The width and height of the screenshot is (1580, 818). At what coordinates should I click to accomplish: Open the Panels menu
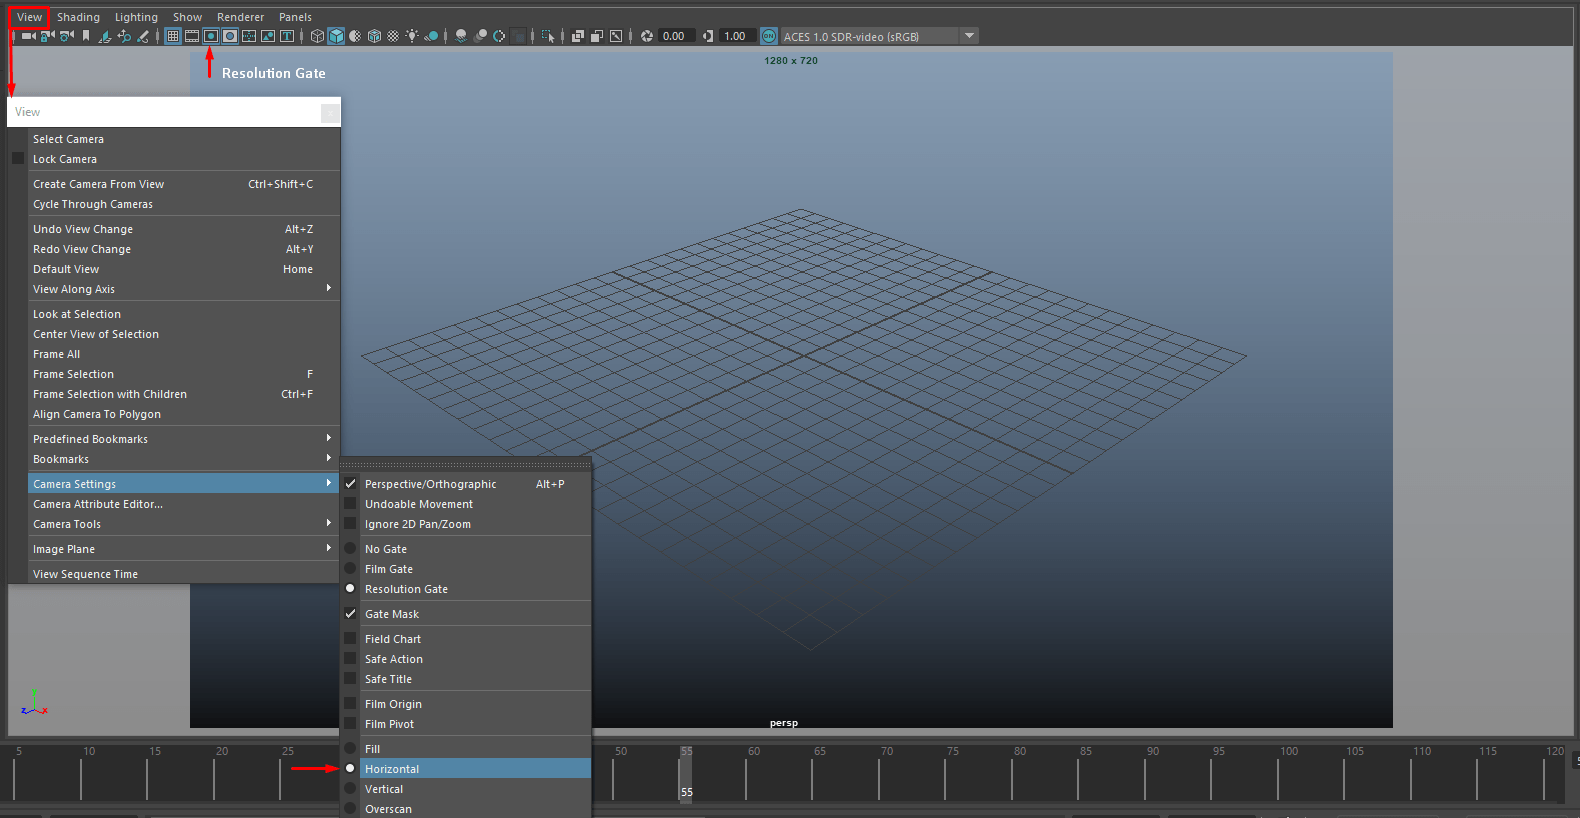(295, 17)
